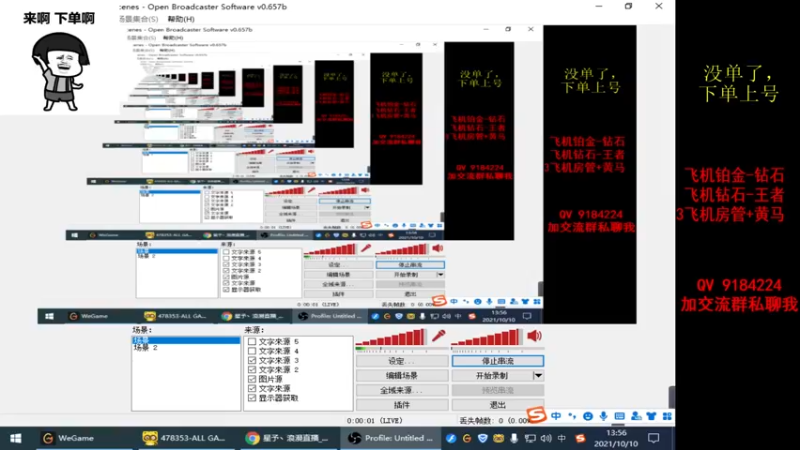Viewport: 800px width, 450px height.
Task: Expand the arrow beside 开始录制
Action: [x=538, y=376]
